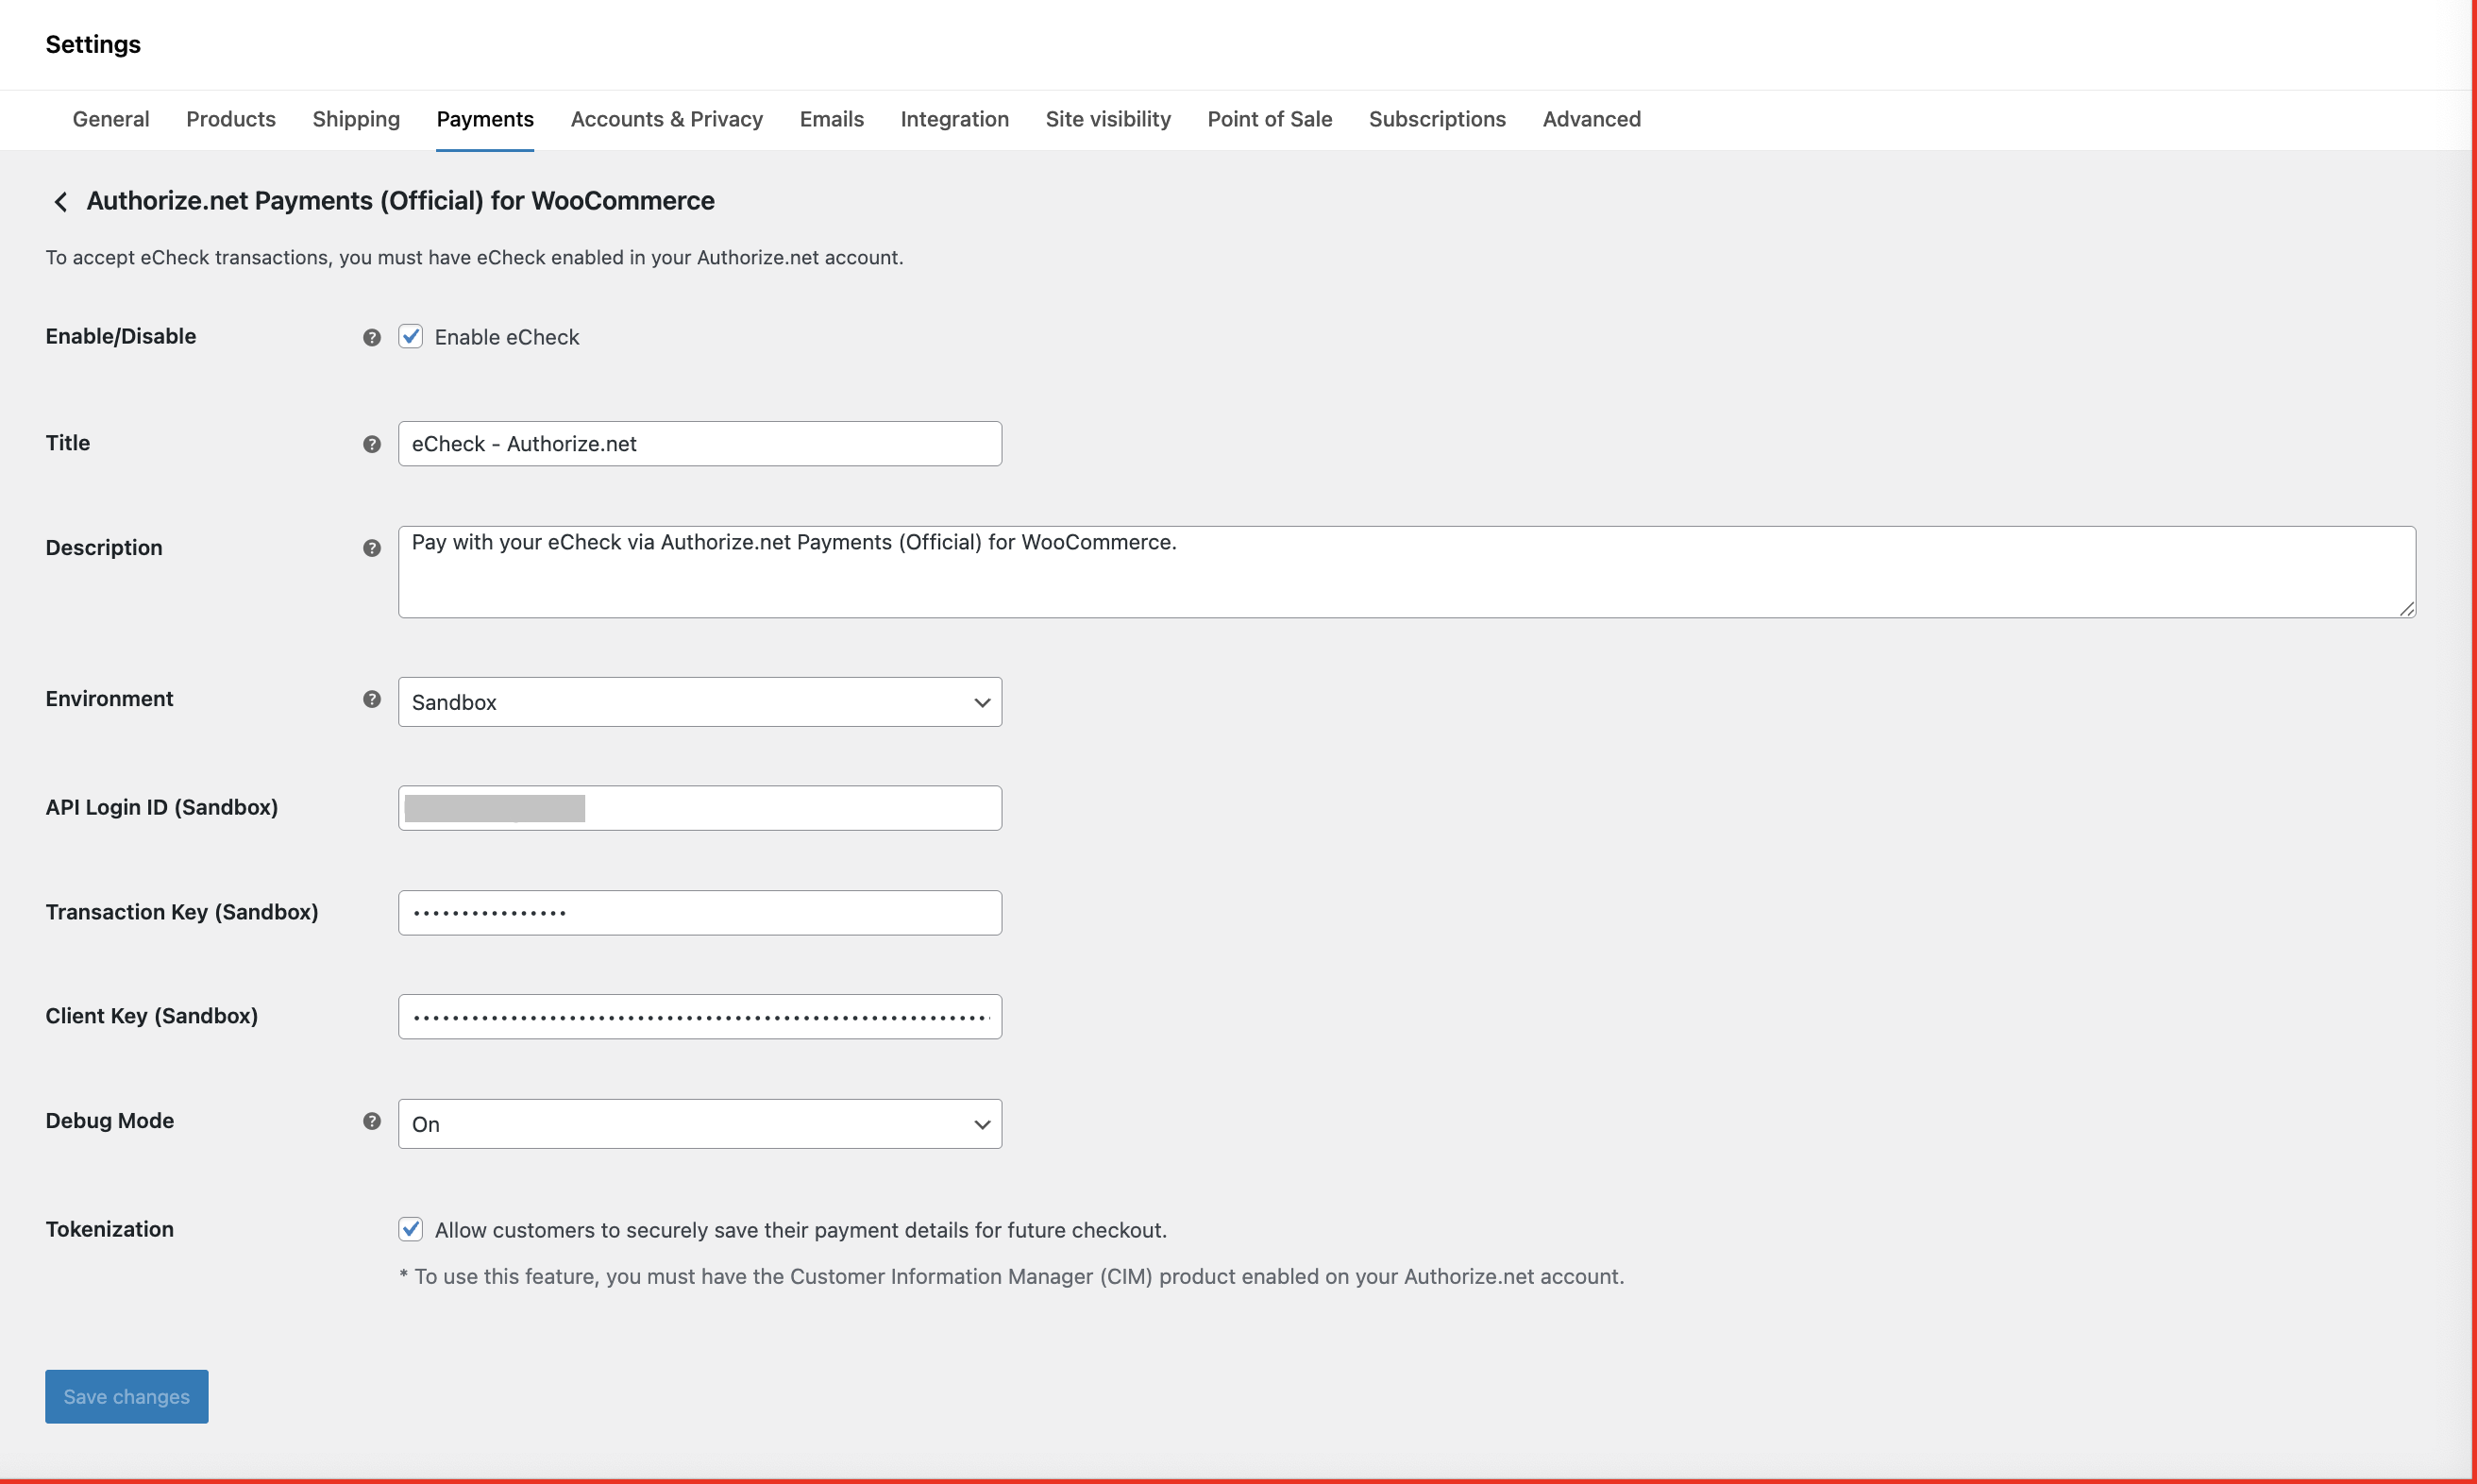Switch to the General tab
The image size is (2477, 1484).
pyautogui.click(x=111, y=119)
